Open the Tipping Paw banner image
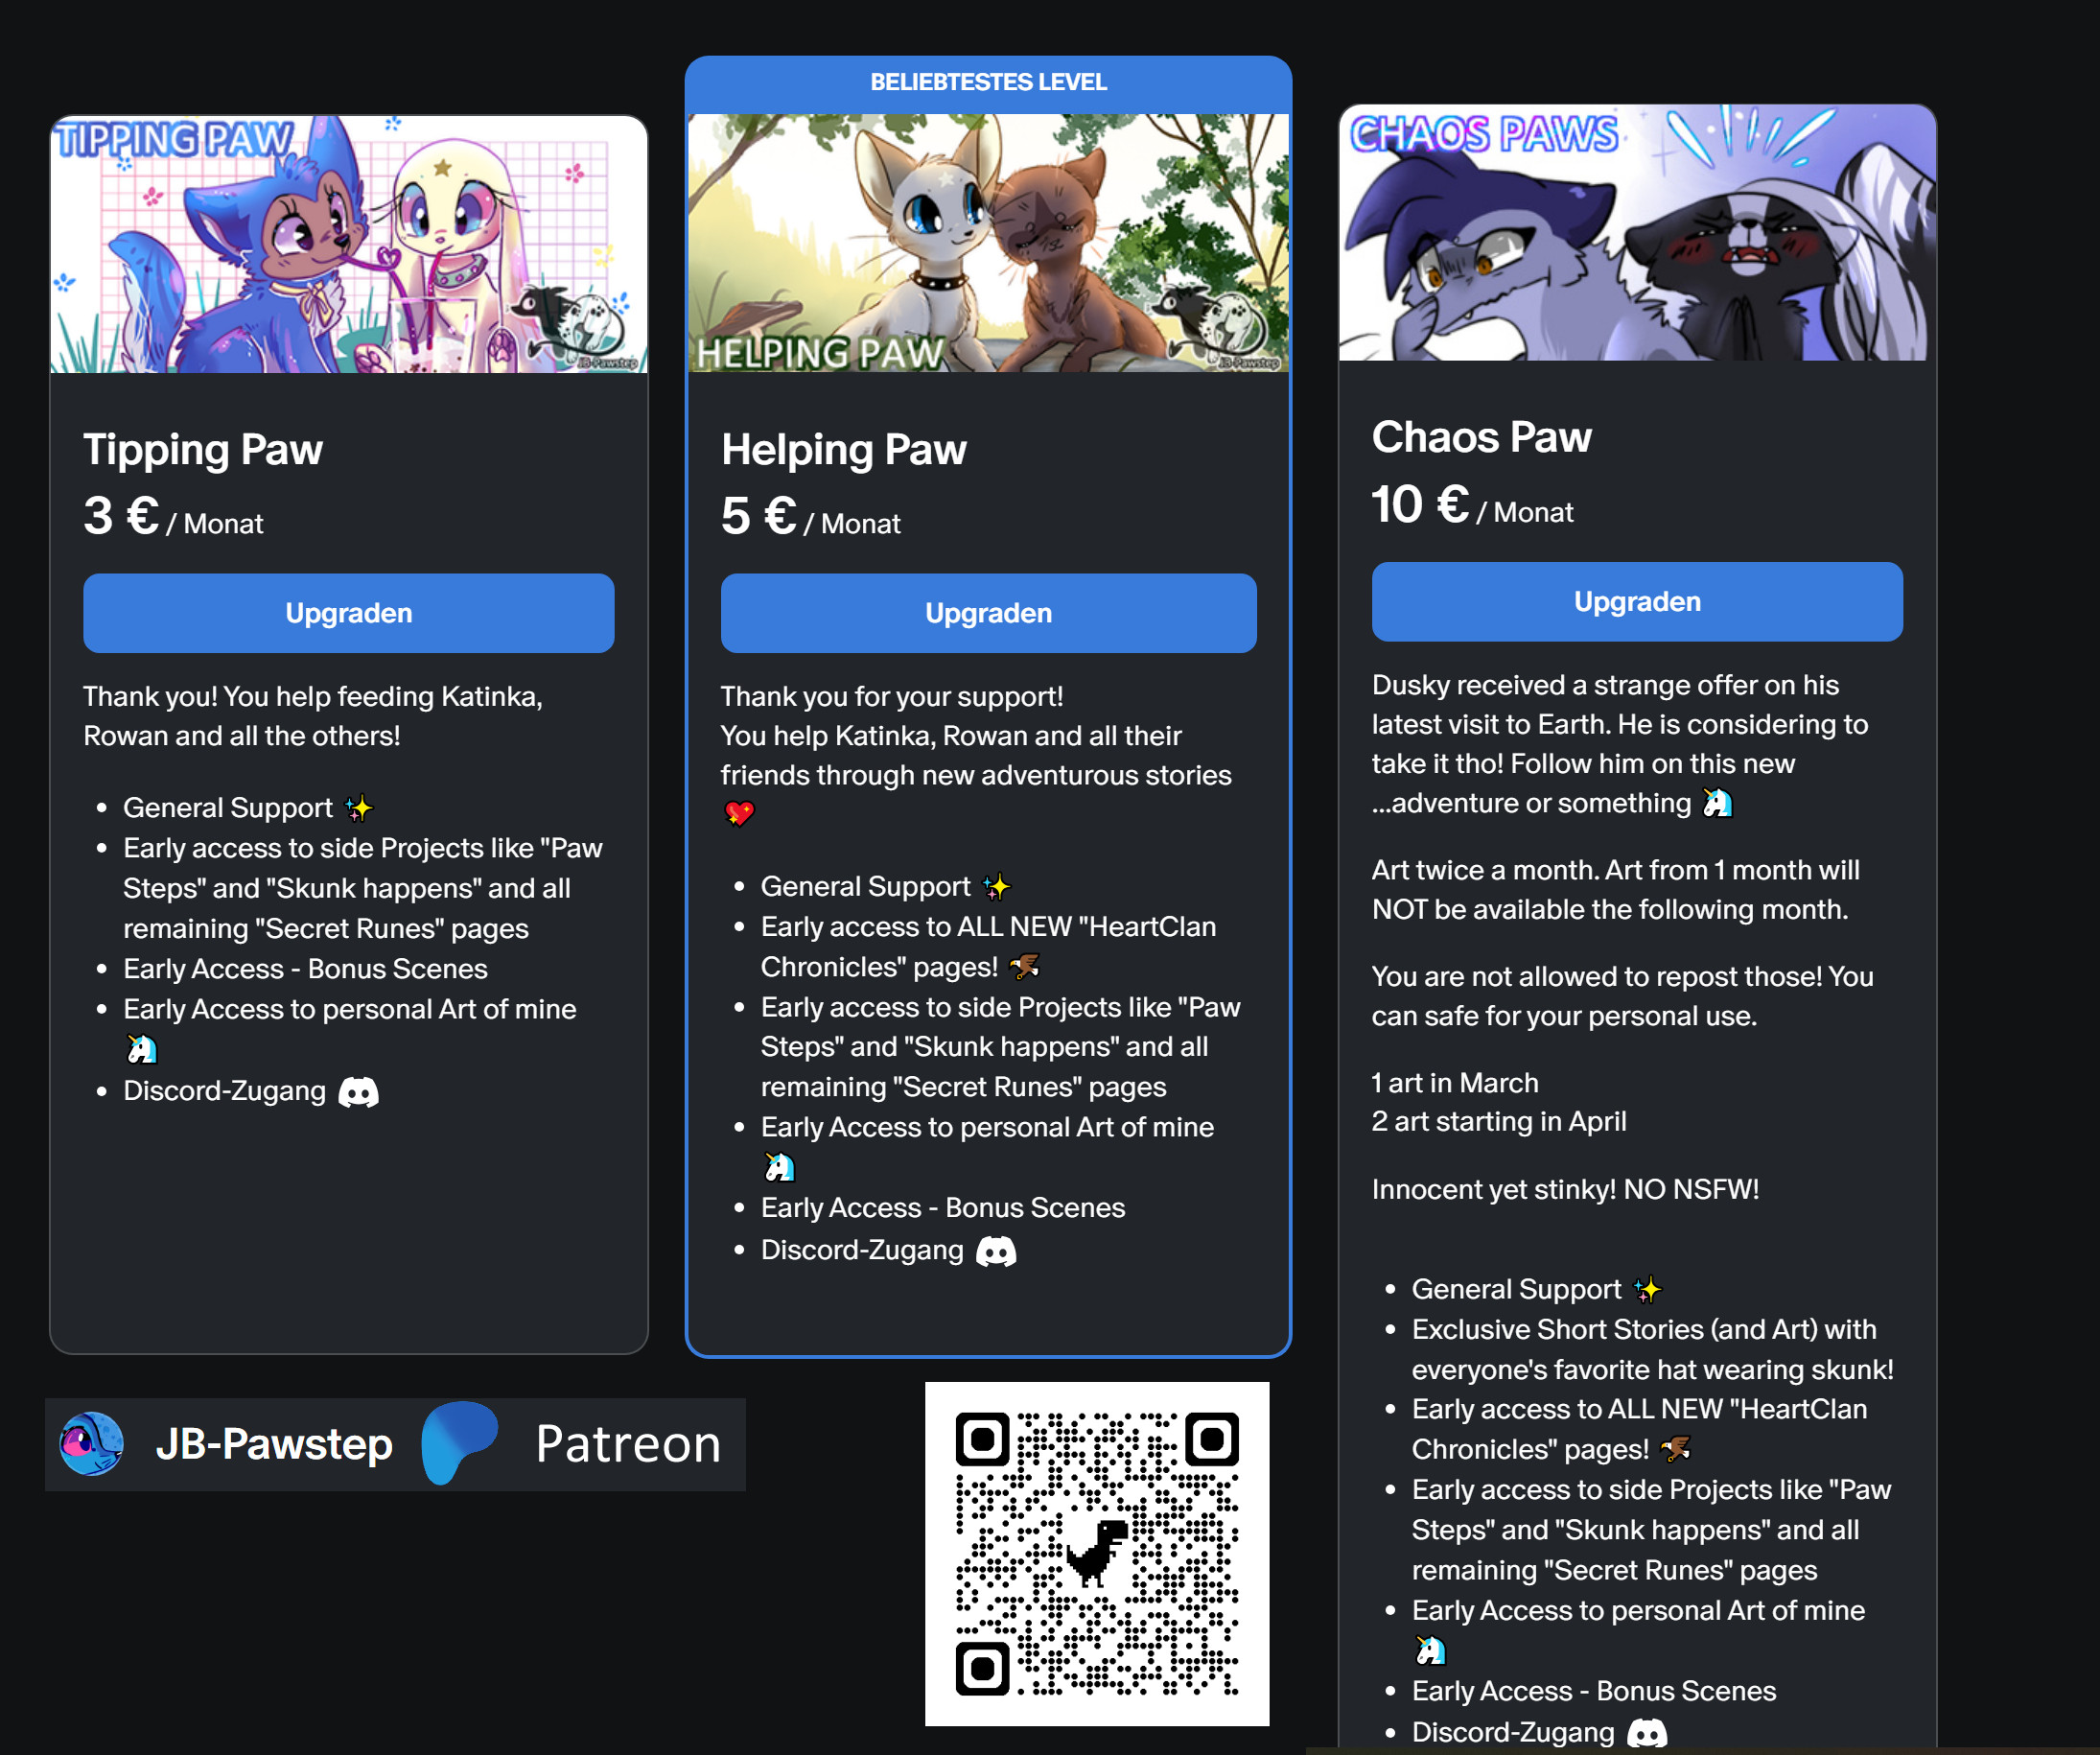2100x1755 pixels. [348, 244]
